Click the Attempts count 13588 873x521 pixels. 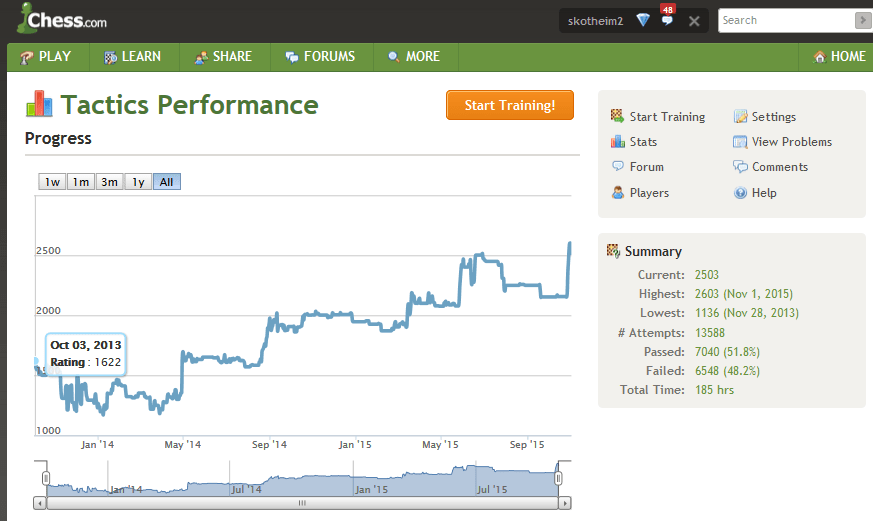pyautogui.click(x=710, y=333)
